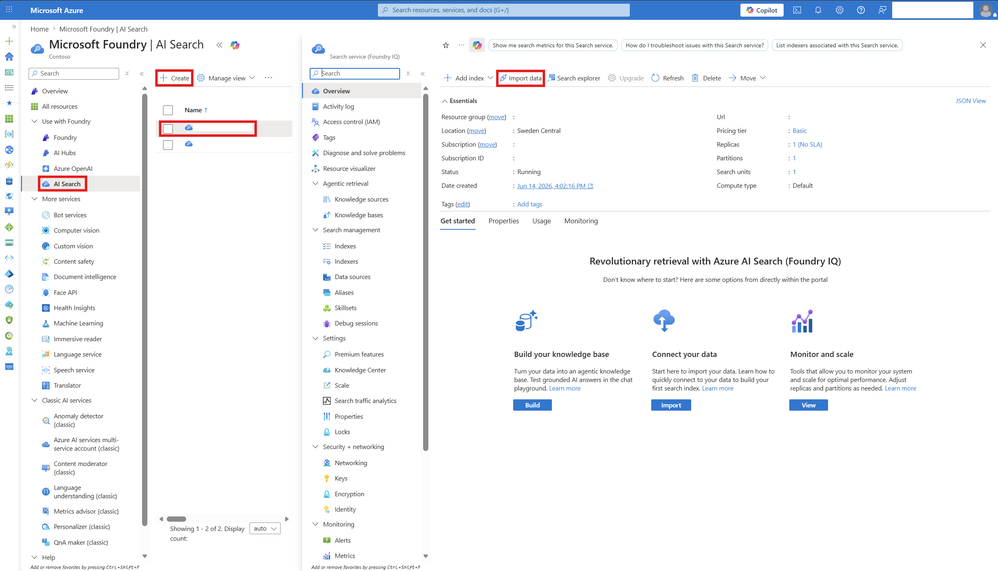Click Add tags link

click(x=530, y=204)
